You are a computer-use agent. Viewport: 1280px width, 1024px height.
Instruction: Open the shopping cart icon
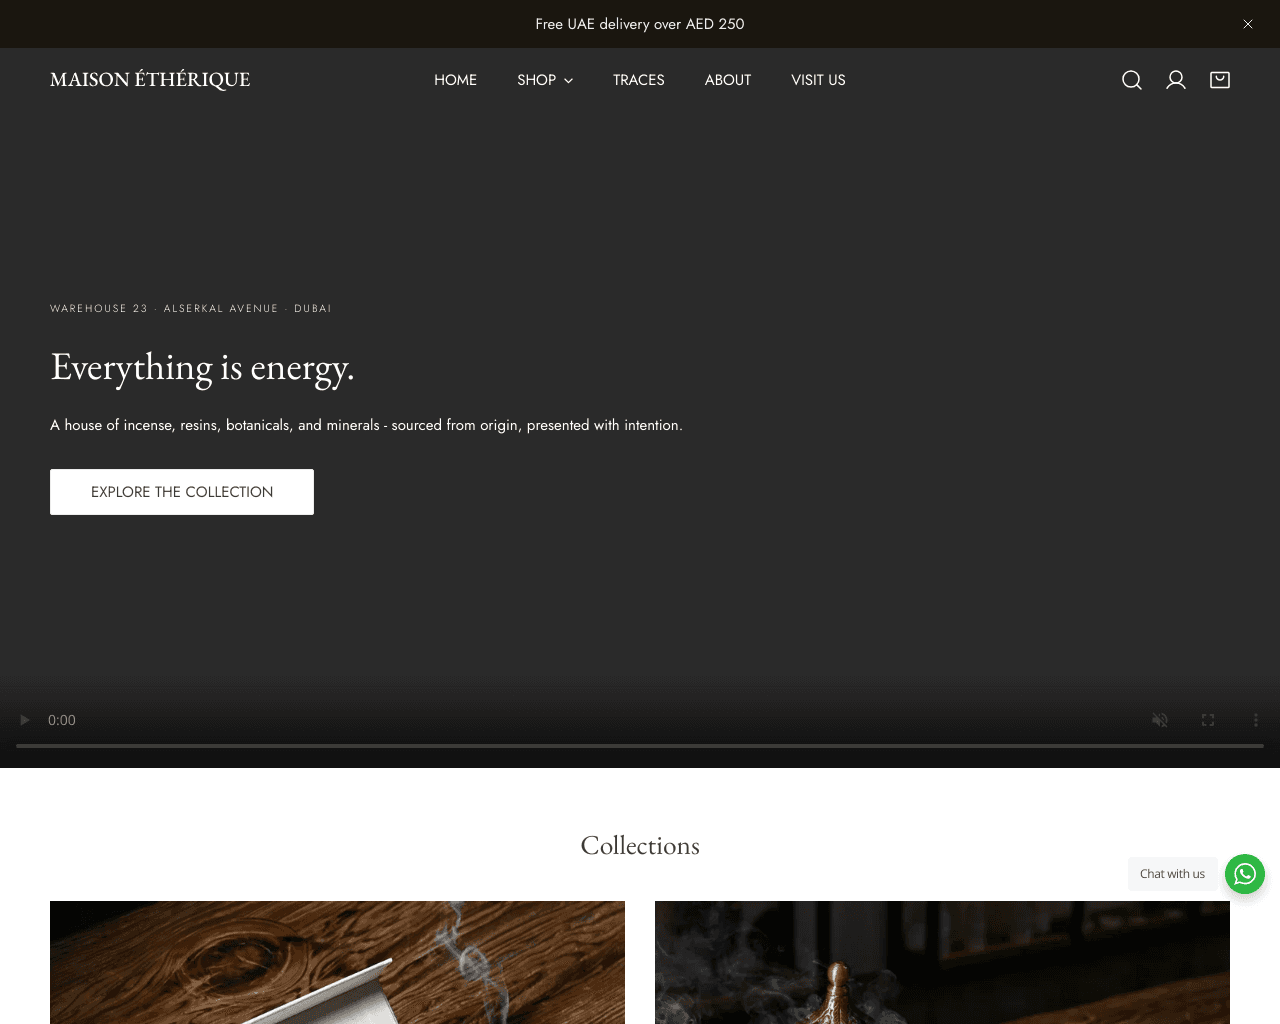pyautogui.click(x=1220, y=79)
